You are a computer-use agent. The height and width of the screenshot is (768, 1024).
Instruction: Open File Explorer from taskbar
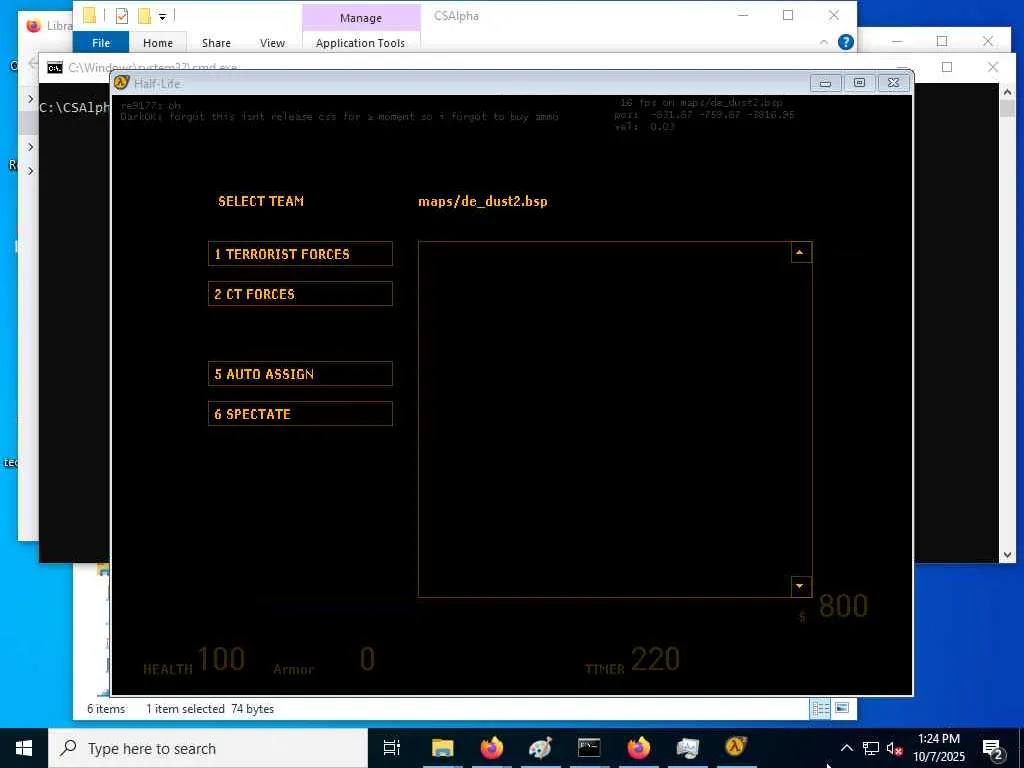[x=442, y=748]
